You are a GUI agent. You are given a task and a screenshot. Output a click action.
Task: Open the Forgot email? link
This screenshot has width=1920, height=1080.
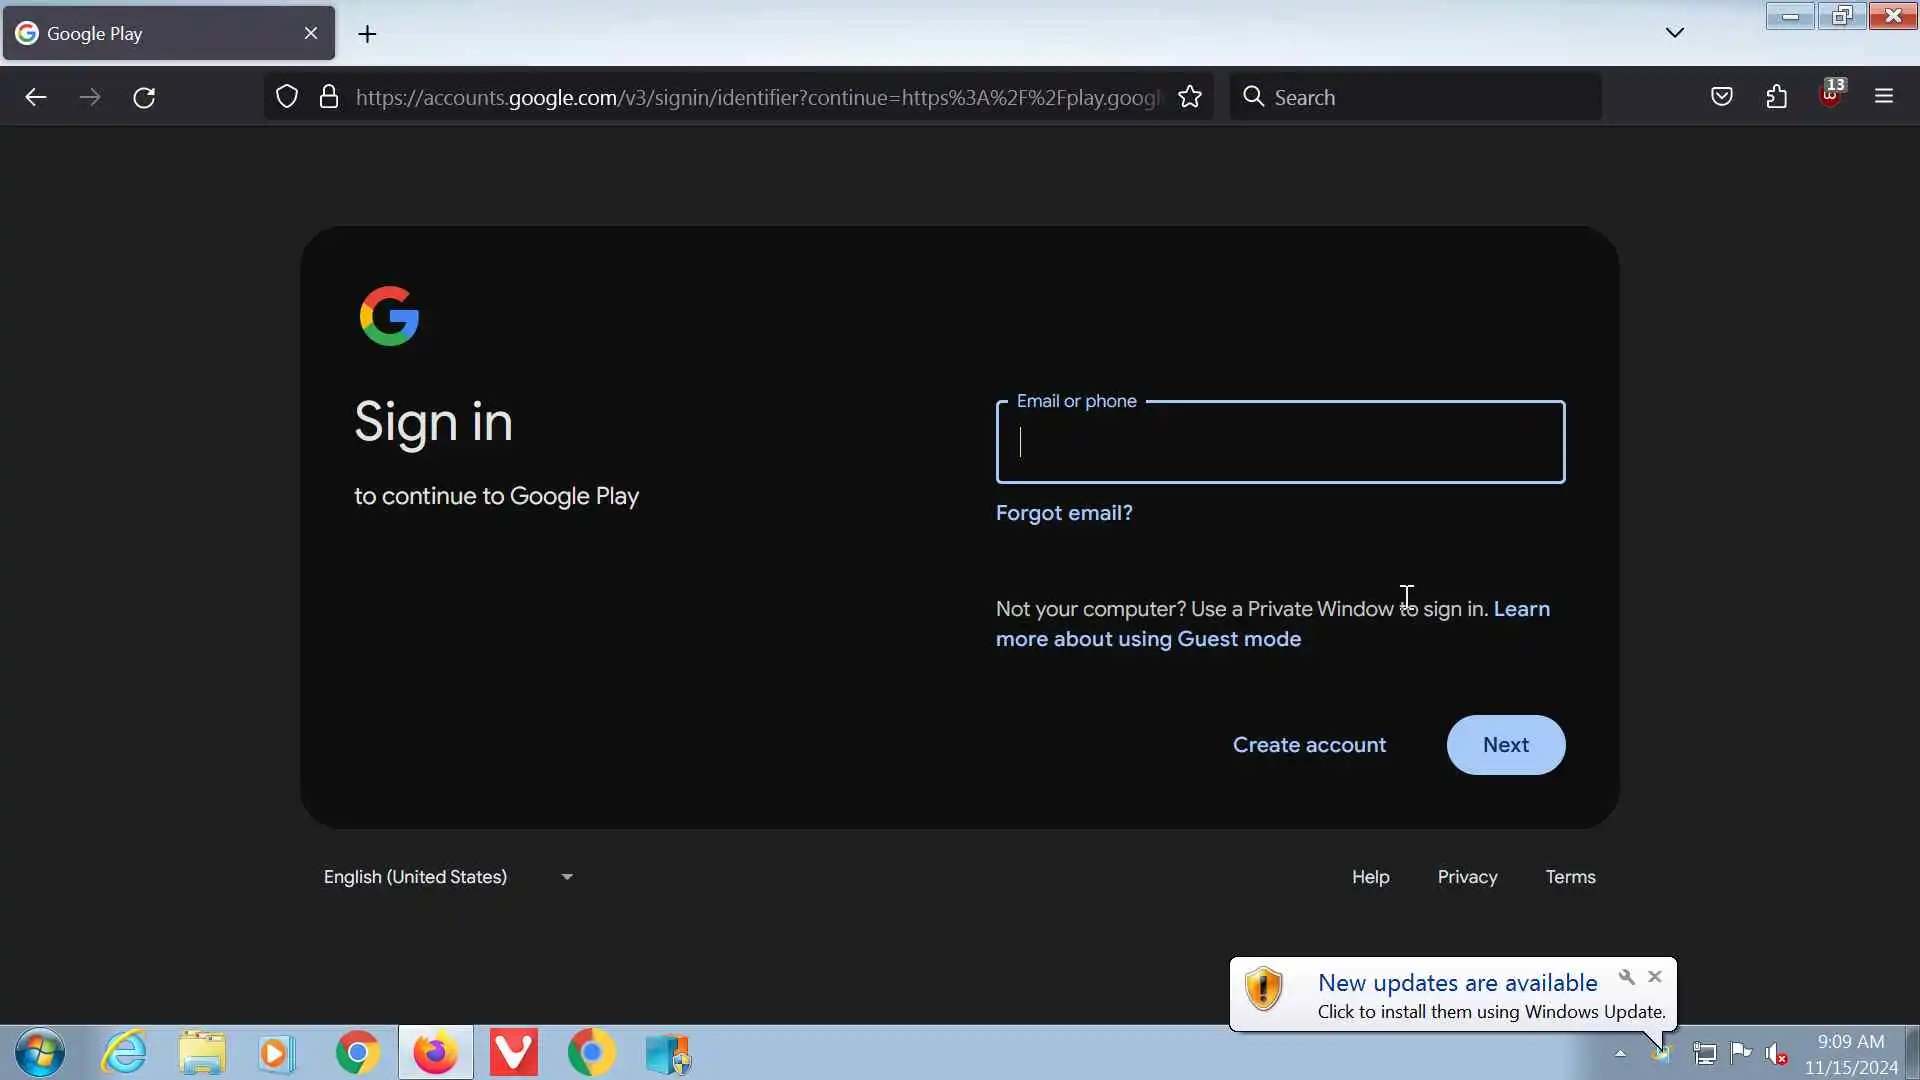1064,513
